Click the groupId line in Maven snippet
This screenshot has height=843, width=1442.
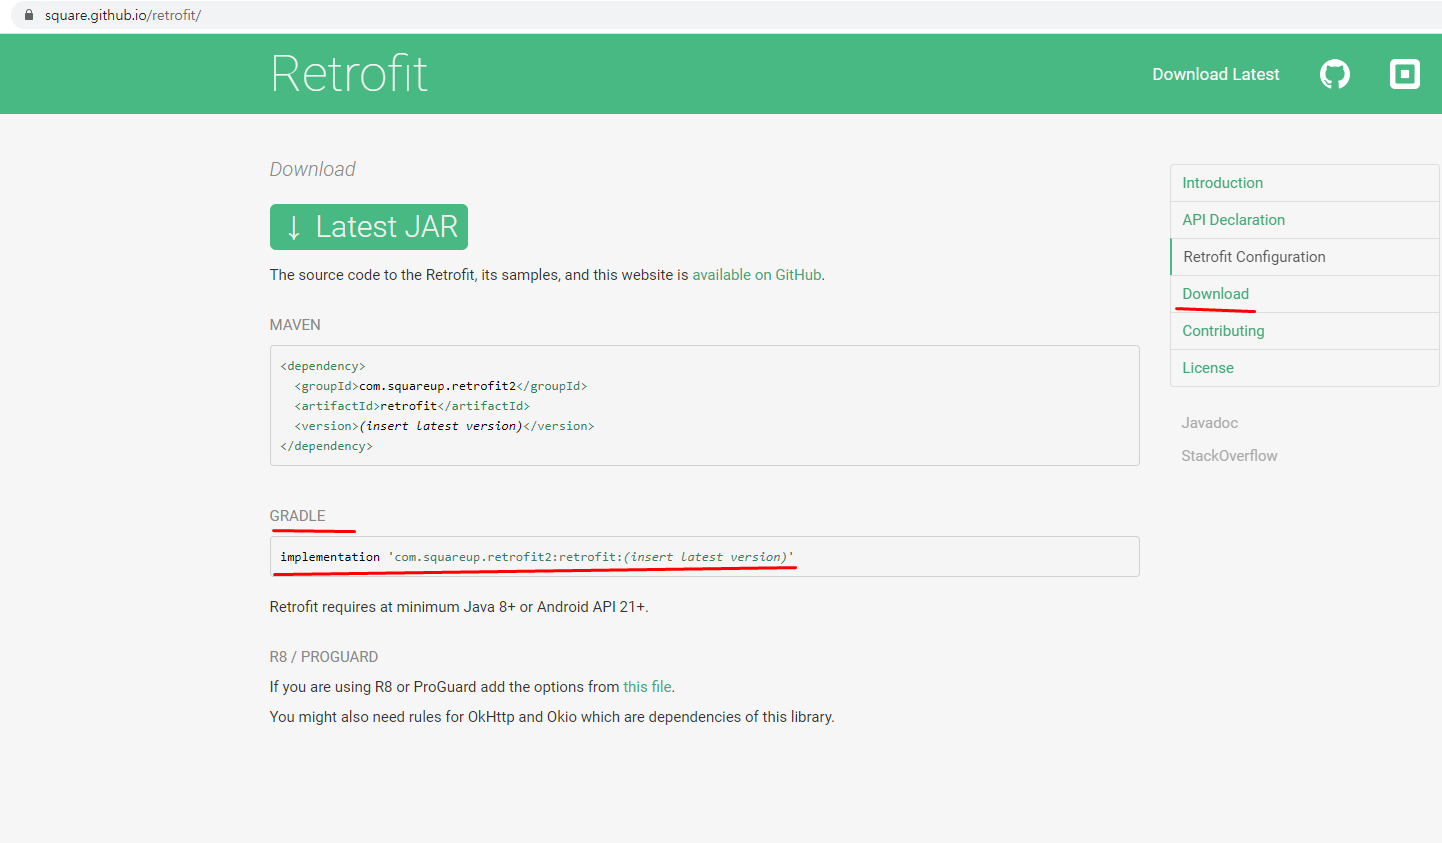click(x=441, y=386)
